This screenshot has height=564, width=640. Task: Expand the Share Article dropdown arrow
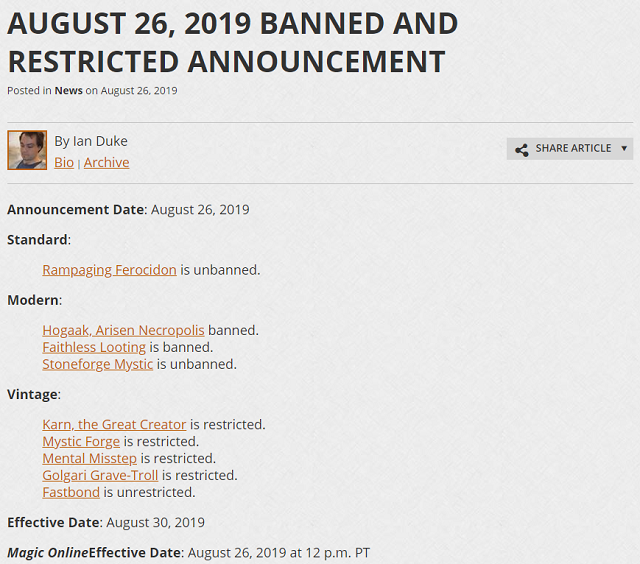tap(624, 149)
